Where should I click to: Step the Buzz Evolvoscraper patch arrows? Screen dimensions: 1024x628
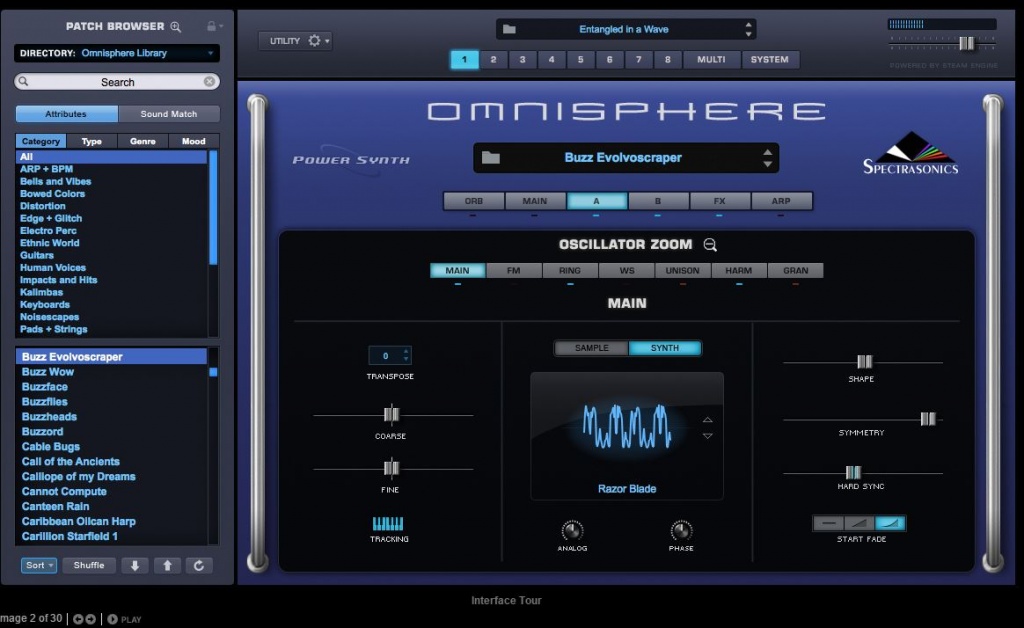tap(767, 158)
